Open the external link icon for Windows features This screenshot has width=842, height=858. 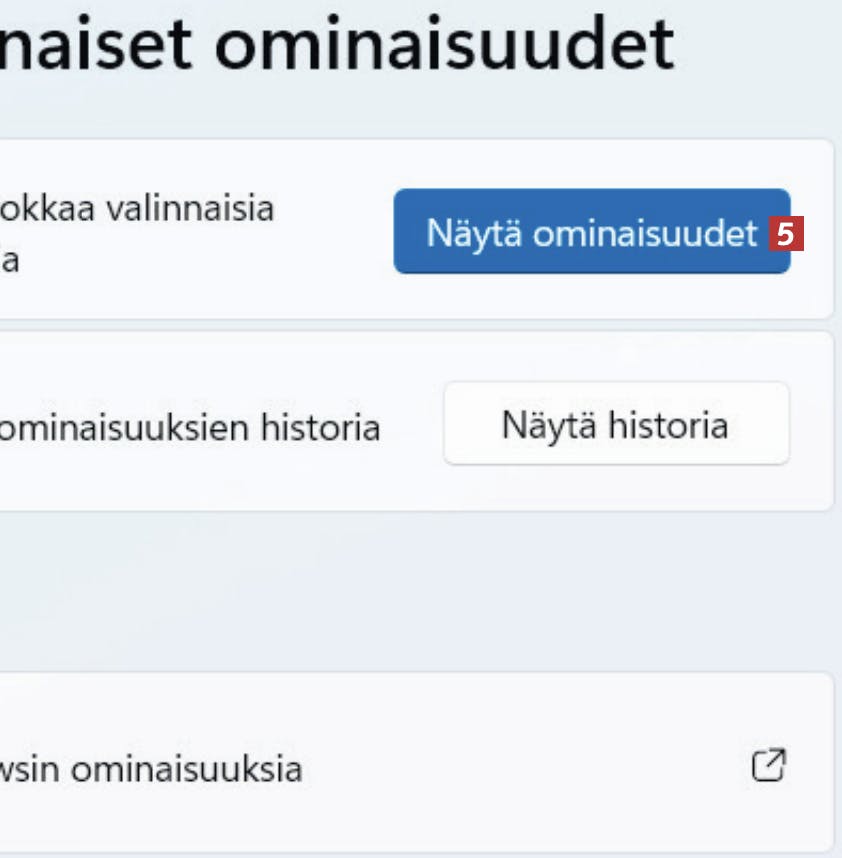click(768, 766)
